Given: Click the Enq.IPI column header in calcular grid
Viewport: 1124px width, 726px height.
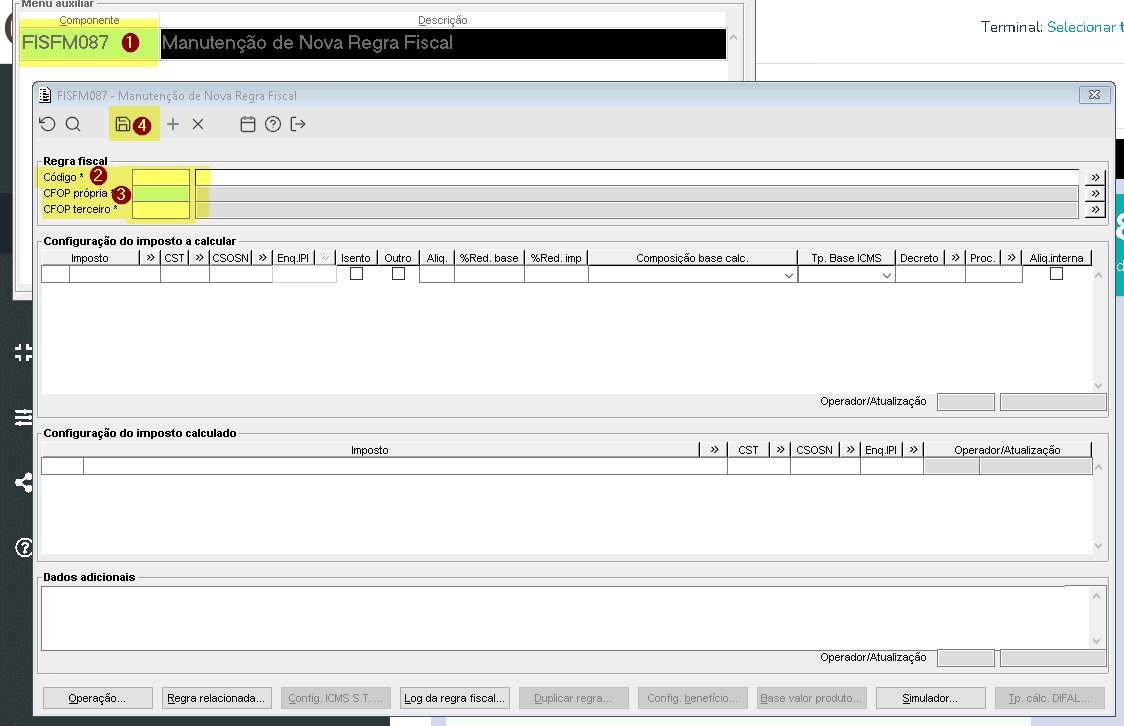Looking at the screenshot, I should [x=293, y=258].
